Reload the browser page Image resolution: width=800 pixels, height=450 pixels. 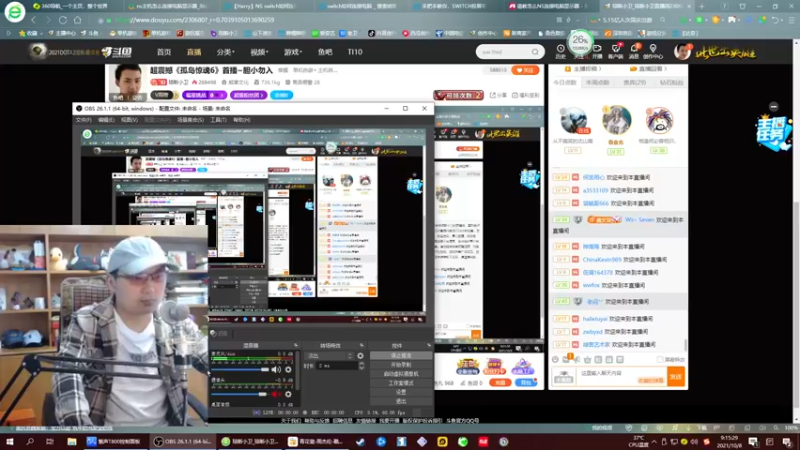click(63, 20)
